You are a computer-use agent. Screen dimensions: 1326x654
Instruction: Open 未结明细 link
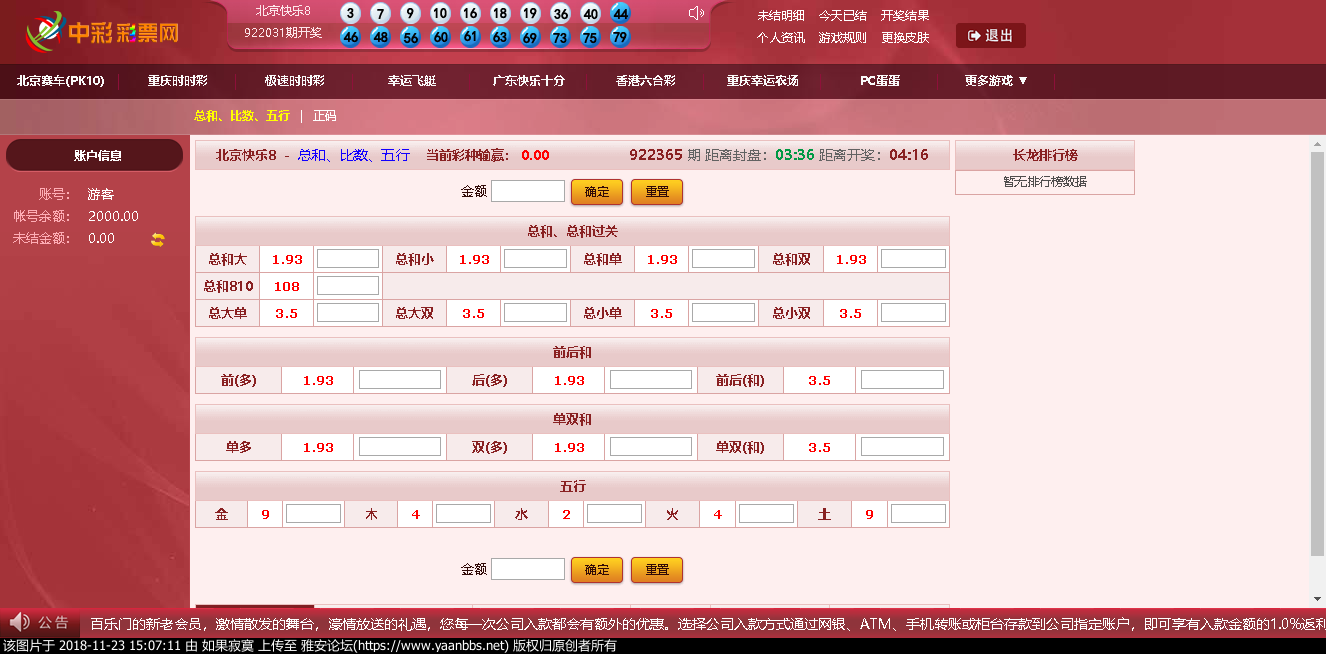[781, 15]
